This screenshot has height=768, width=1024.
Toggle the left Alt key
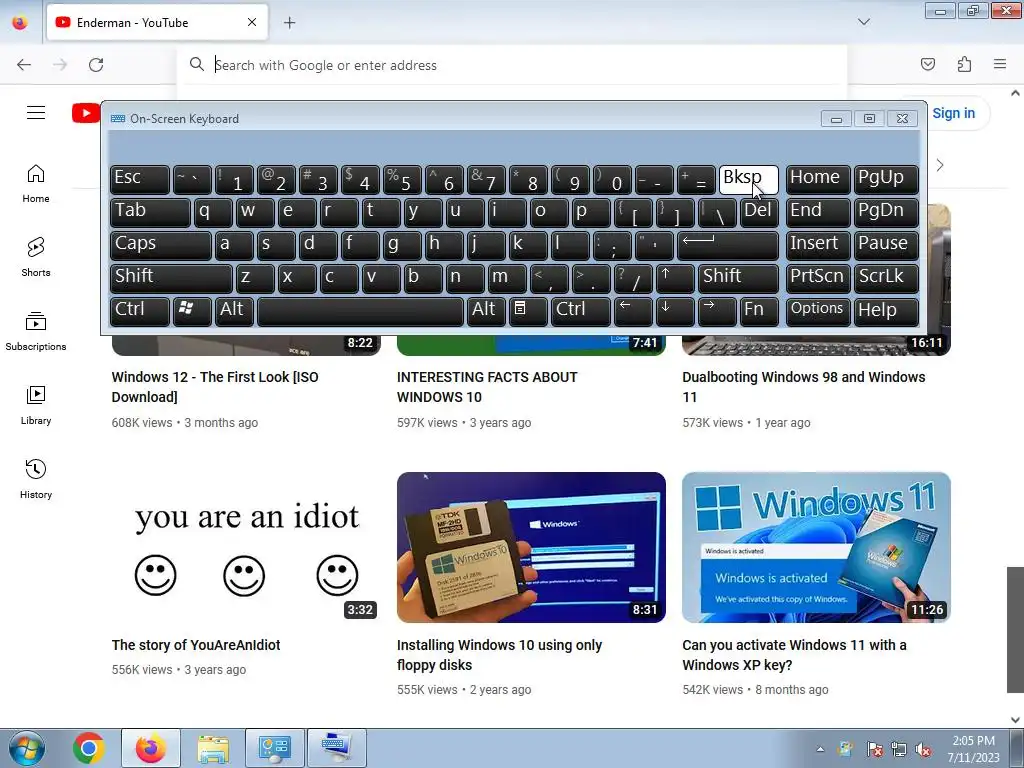tap(234, 312)
